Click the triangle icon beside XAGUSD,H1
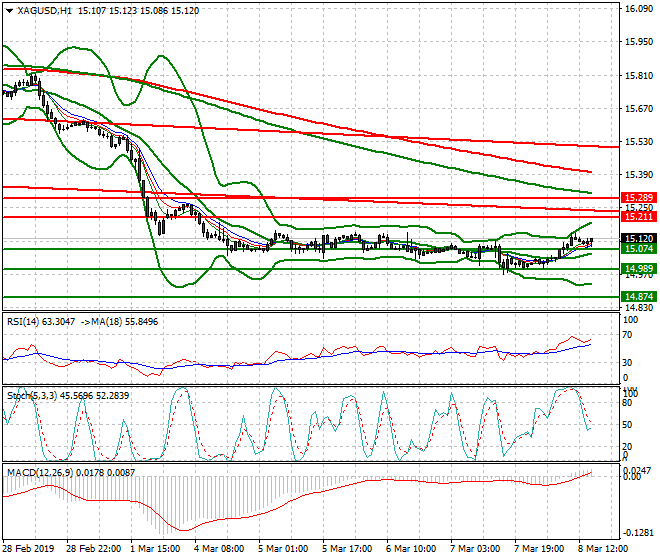The height and width of the screenshot is (560, 660). pos(9,10)
